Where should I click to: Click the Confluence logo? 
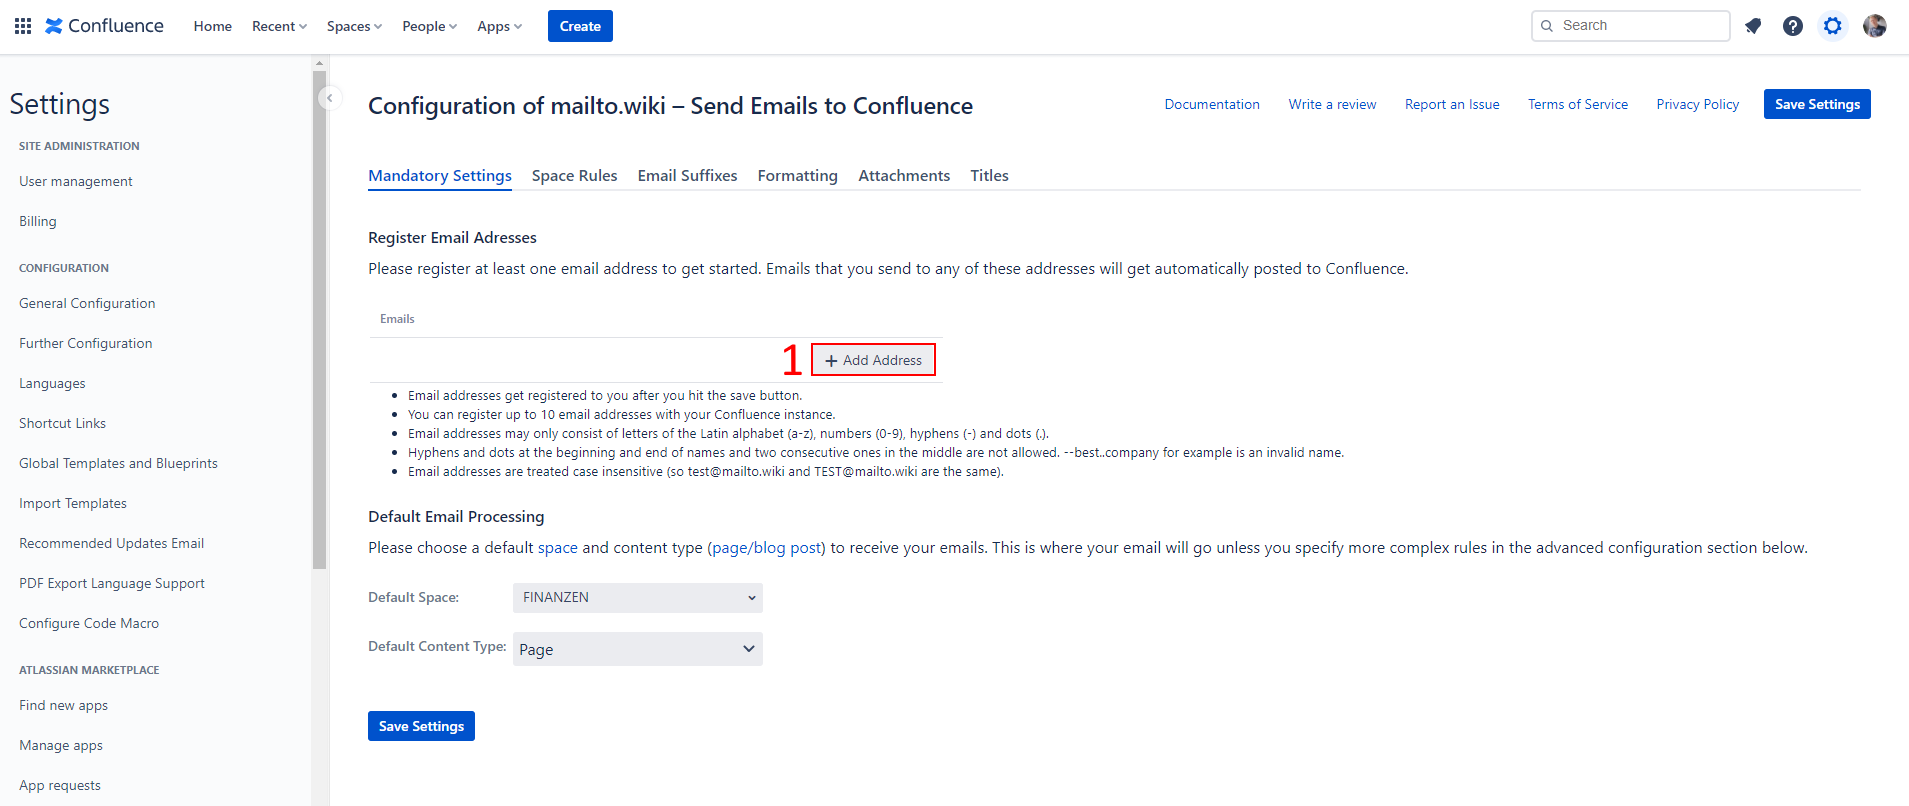click(x=104, y=26)
